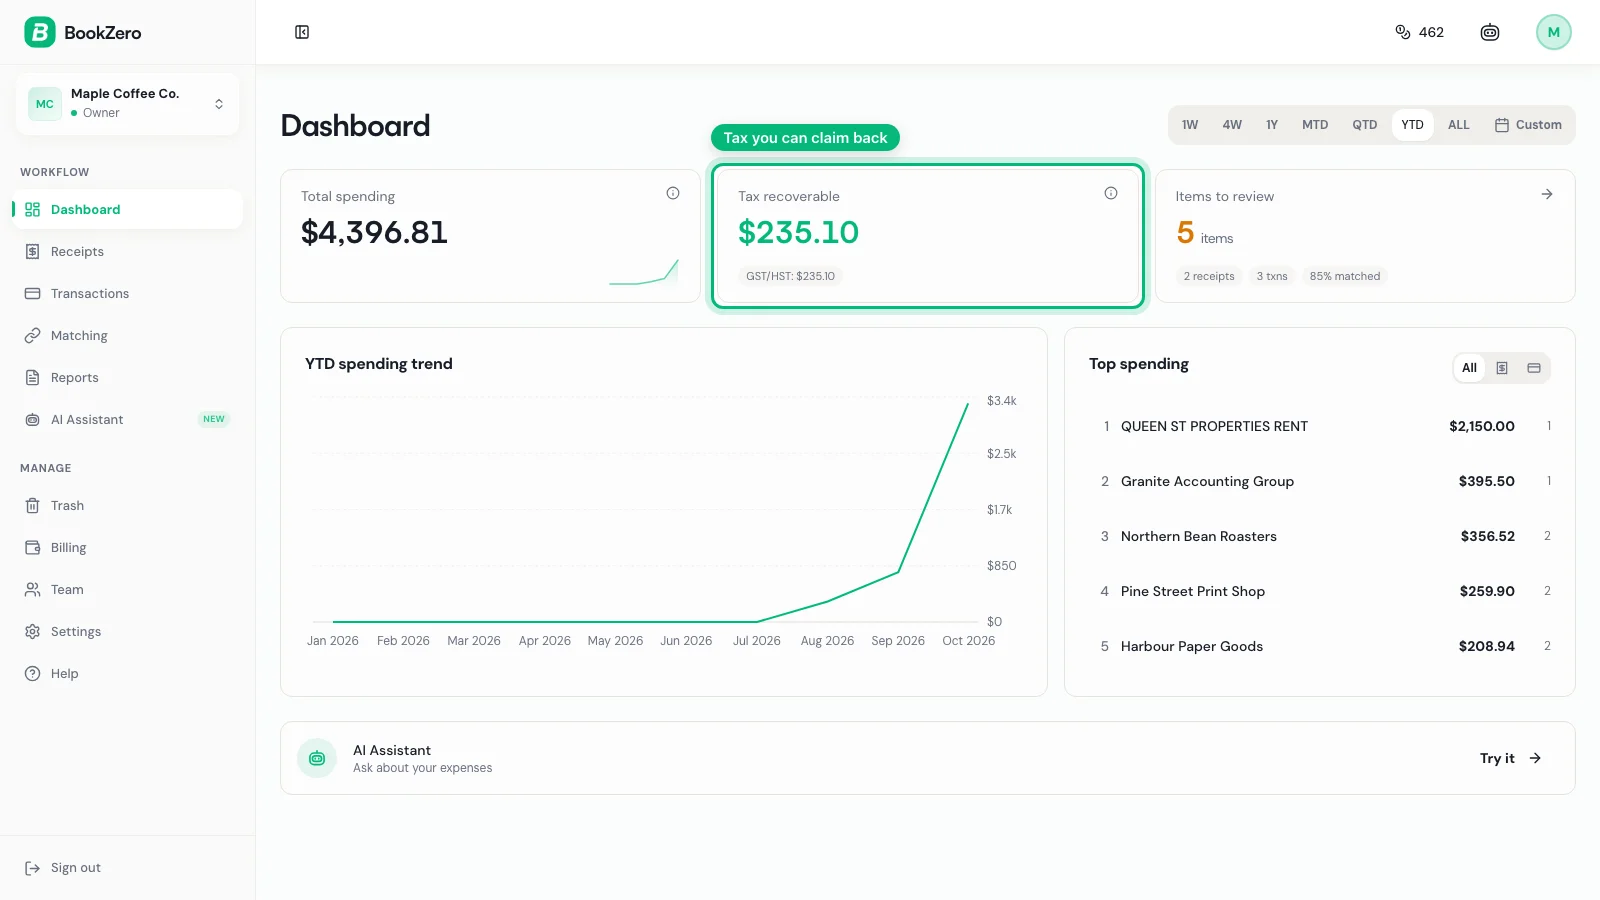This screenshot has width=1600, height=900.
Task: Select the YTD time range
Action: (1412, 125)
